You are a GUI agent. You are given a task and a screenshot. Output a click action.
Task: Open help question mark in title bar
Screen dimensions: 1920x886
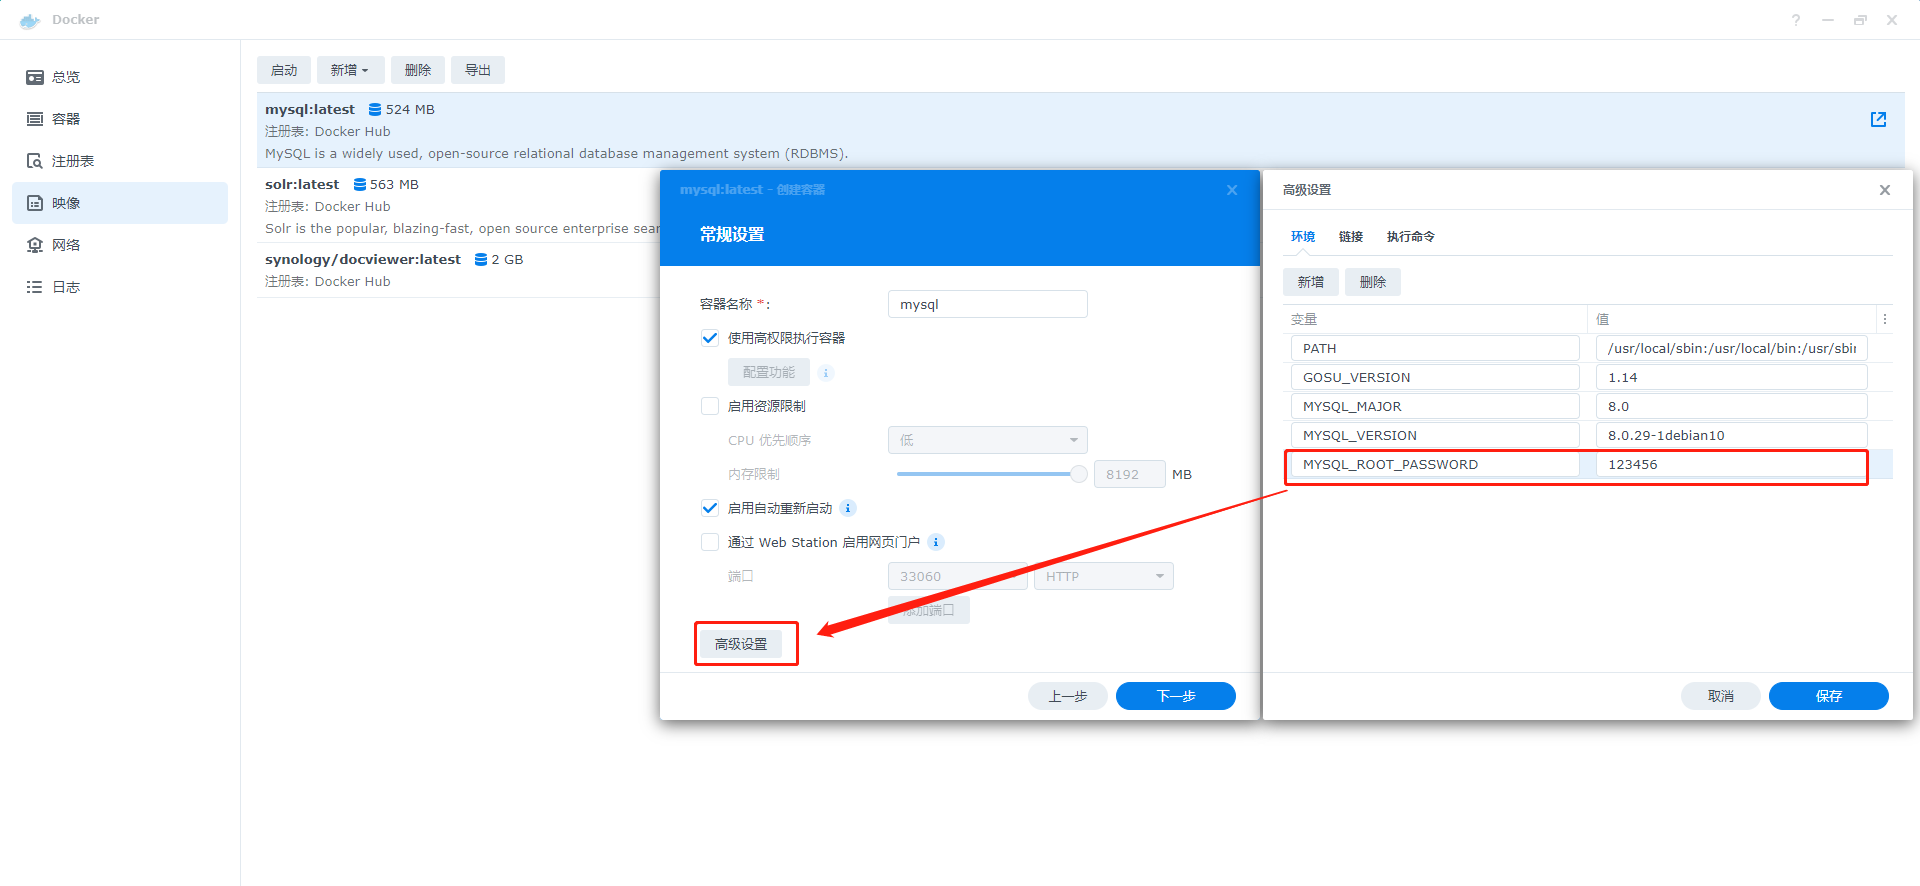pyautogui.click(x=1796, y=20)
